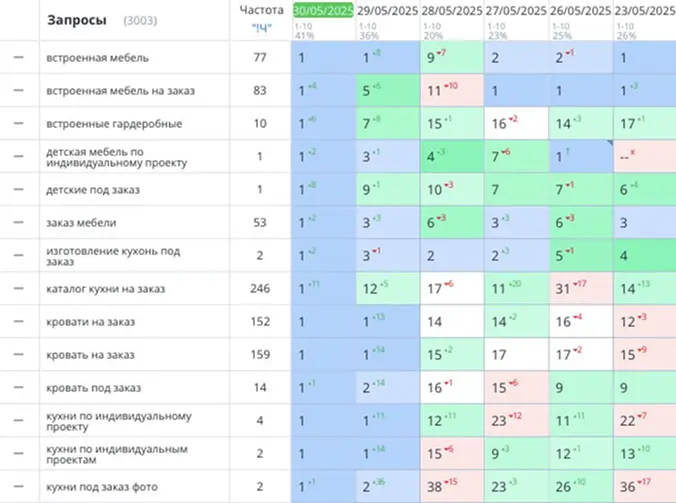Screen dimensions: 676x503
Task: Click the dash icon beside встроенная мебель
Action: [19, 57]
